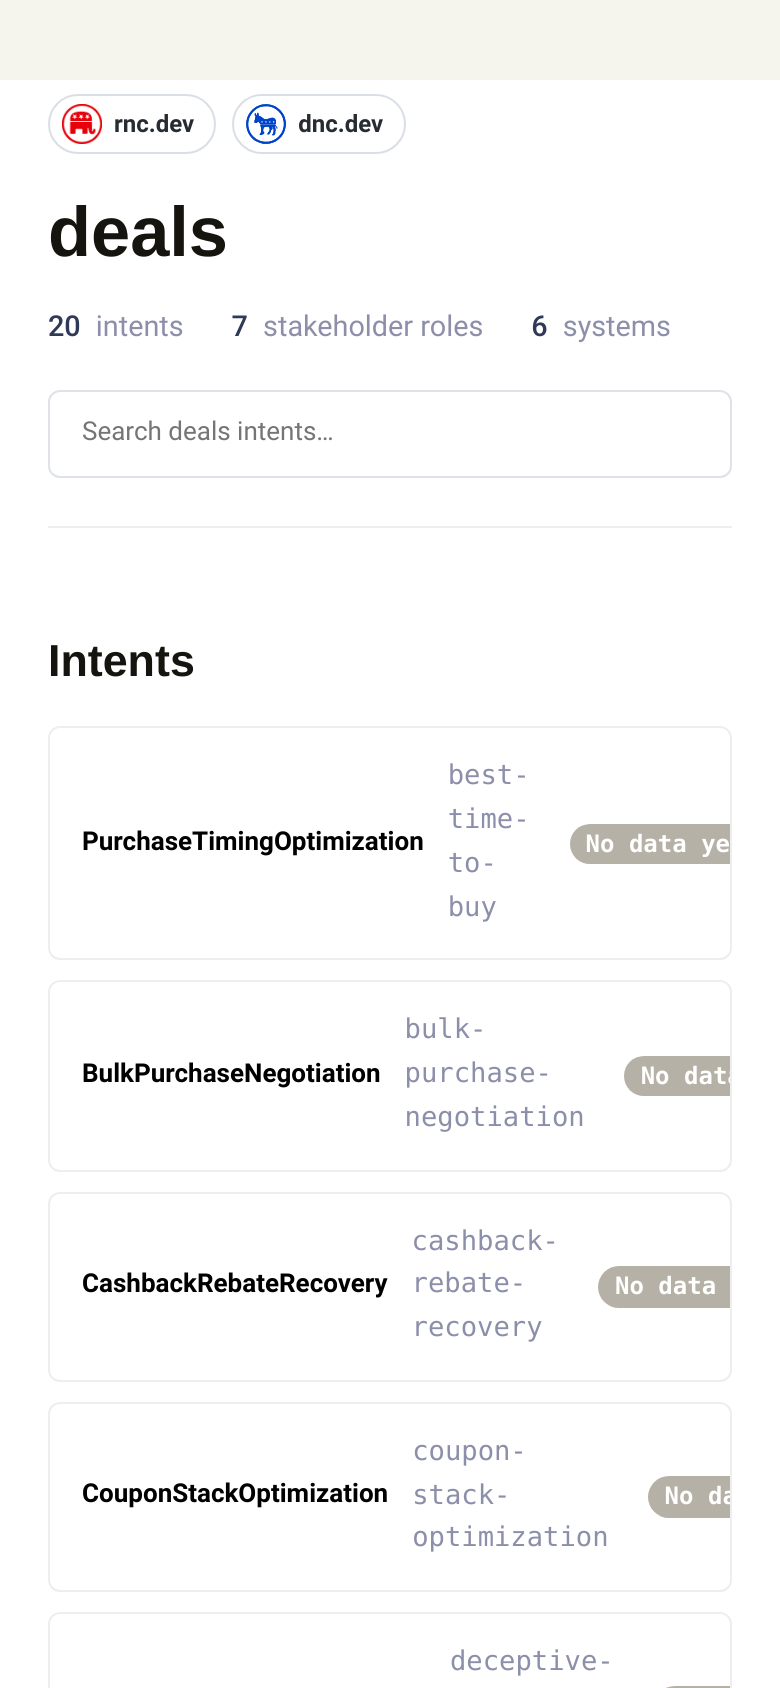Viewport: 780px width, 1688px height.
Task: Focus the Search deals intents field
Action: tap(390, 434)
